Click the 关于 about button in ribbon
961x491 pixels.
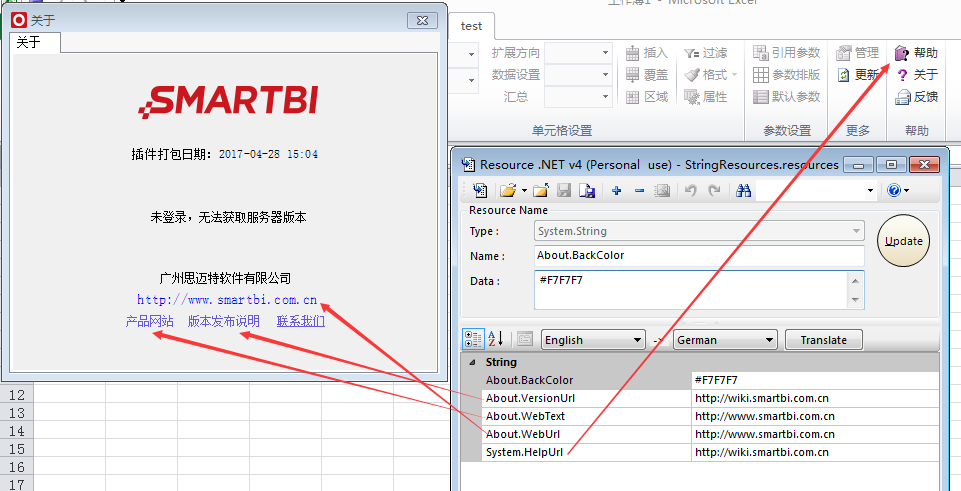(x=916, y=75)
